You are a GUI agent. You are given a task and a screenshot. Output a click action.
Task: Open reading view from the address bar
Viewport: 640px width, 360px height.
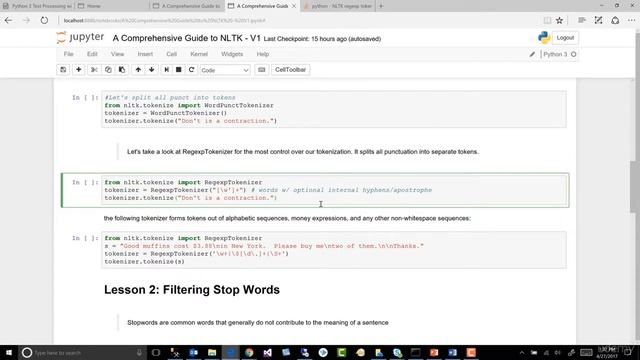tap(547, 20)
